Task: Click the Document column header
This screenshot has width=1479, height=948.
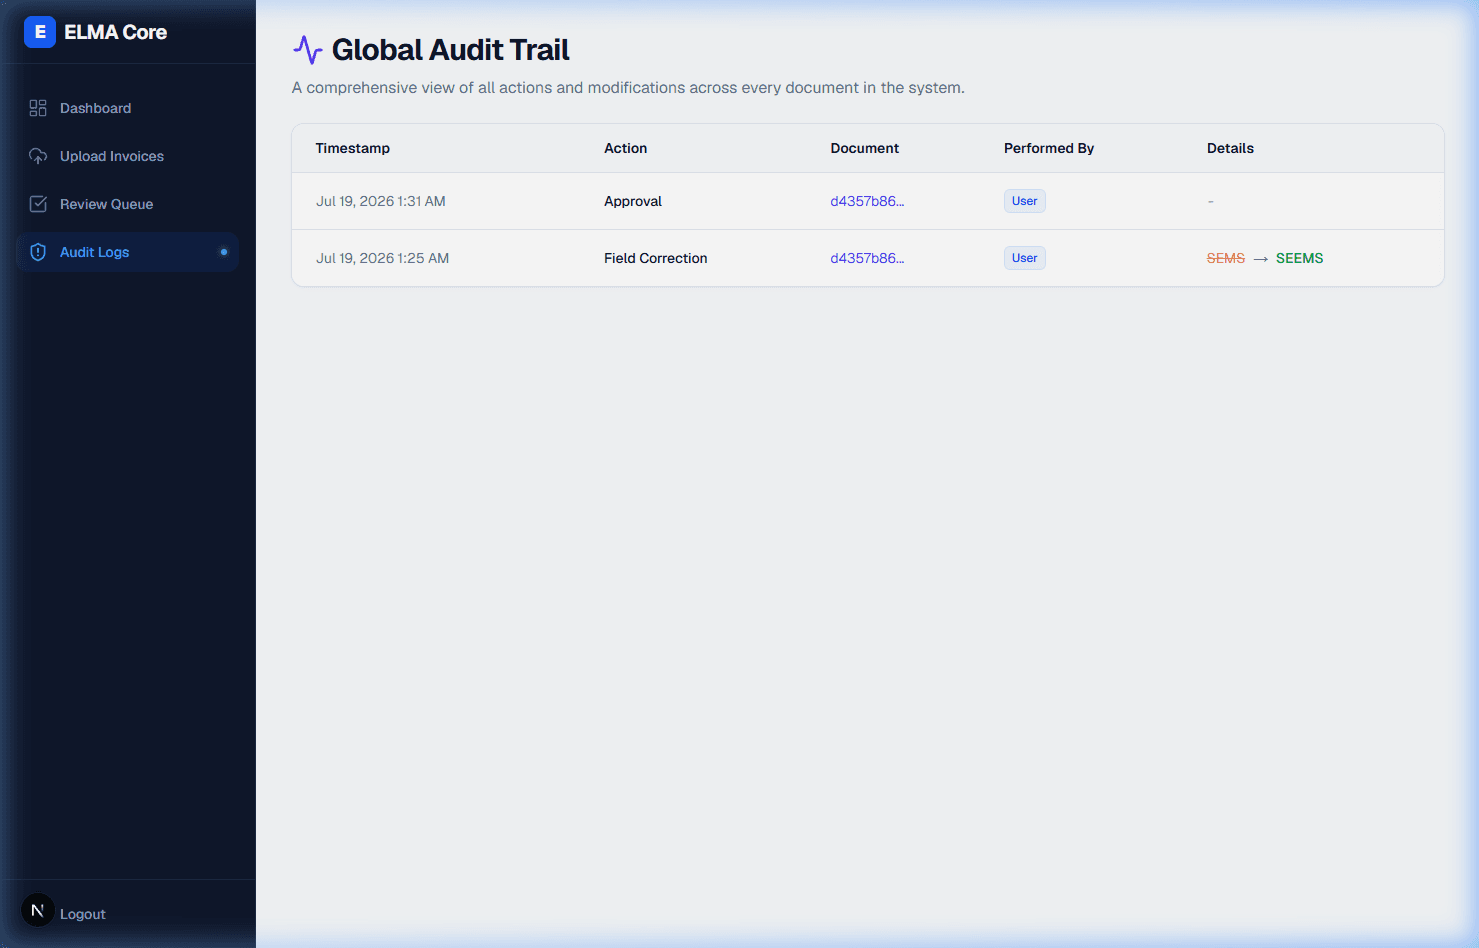Action: pos(865,148)
